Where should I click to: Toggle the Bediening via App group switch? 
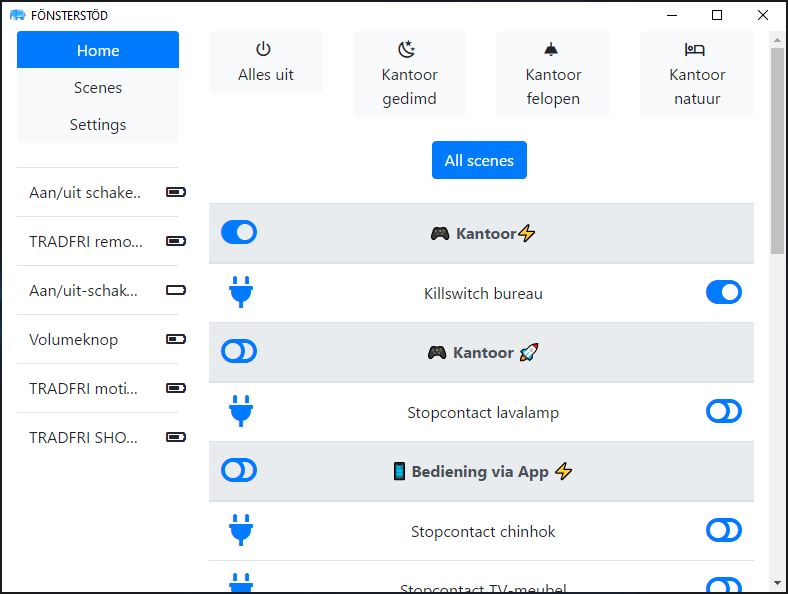pyautogui.click(x=239, y=470)
